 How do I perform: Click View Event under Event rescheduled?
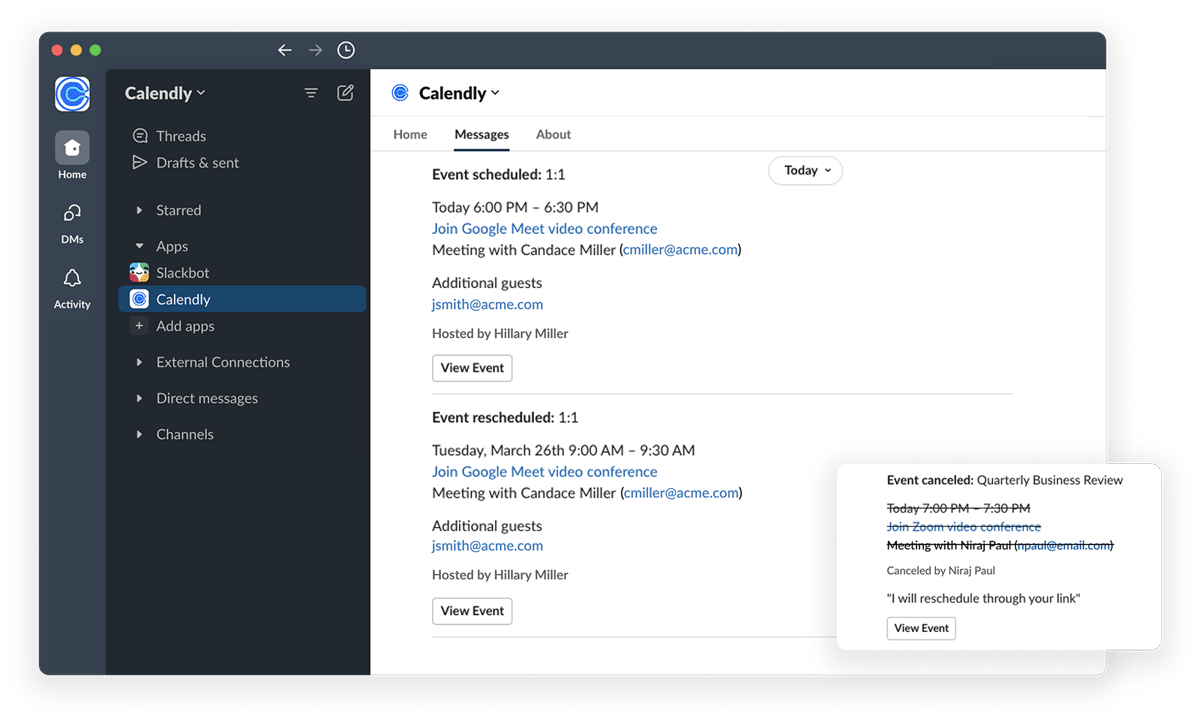tap(472, 611)
